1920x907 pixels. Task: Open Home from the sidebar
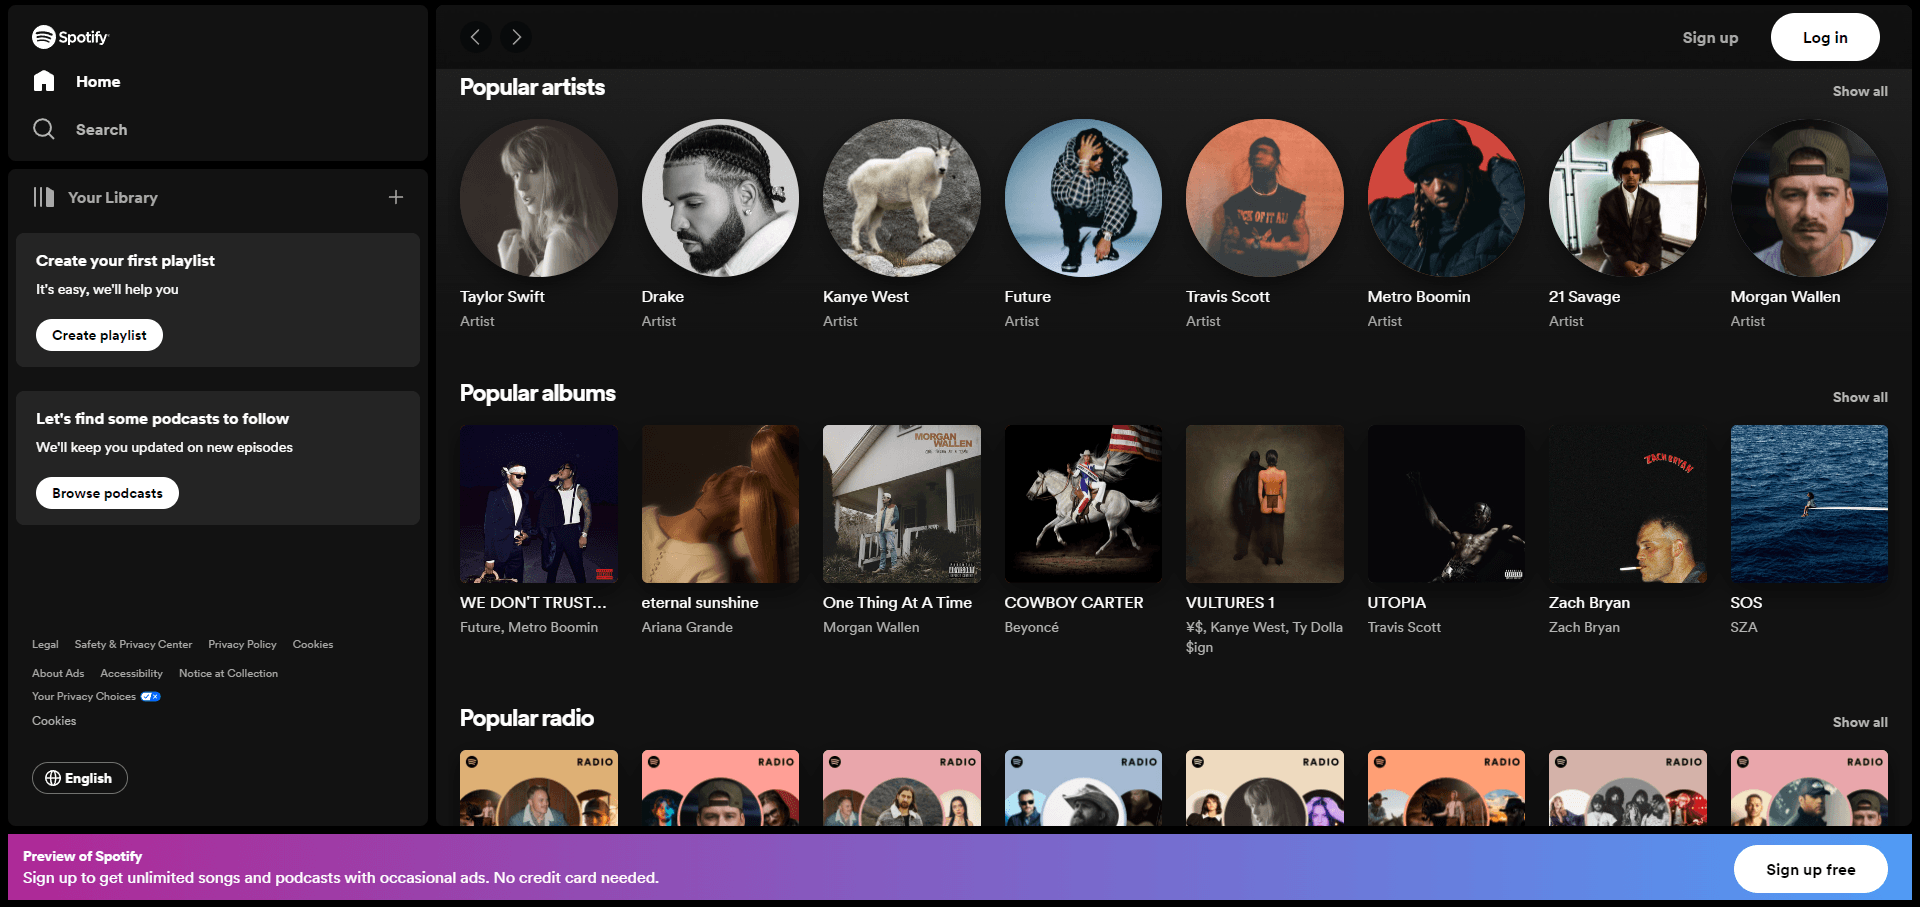tap(77, 81)
